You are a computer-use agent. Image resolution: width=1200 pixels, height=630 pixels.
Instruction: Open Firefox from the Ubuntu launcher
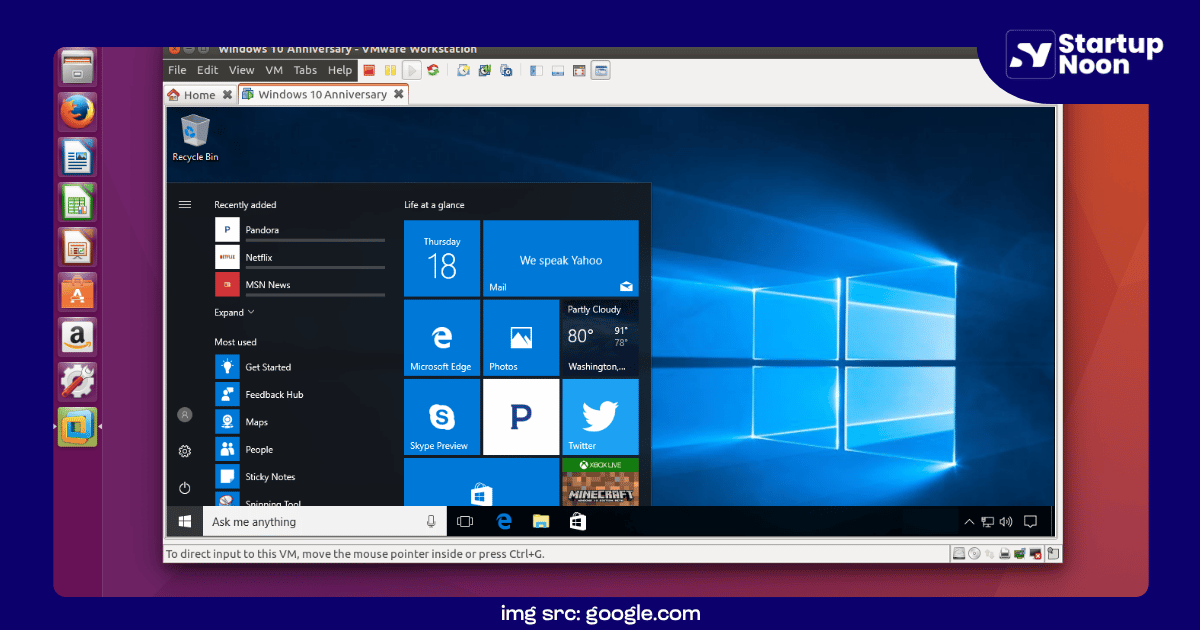click(77, 111)
